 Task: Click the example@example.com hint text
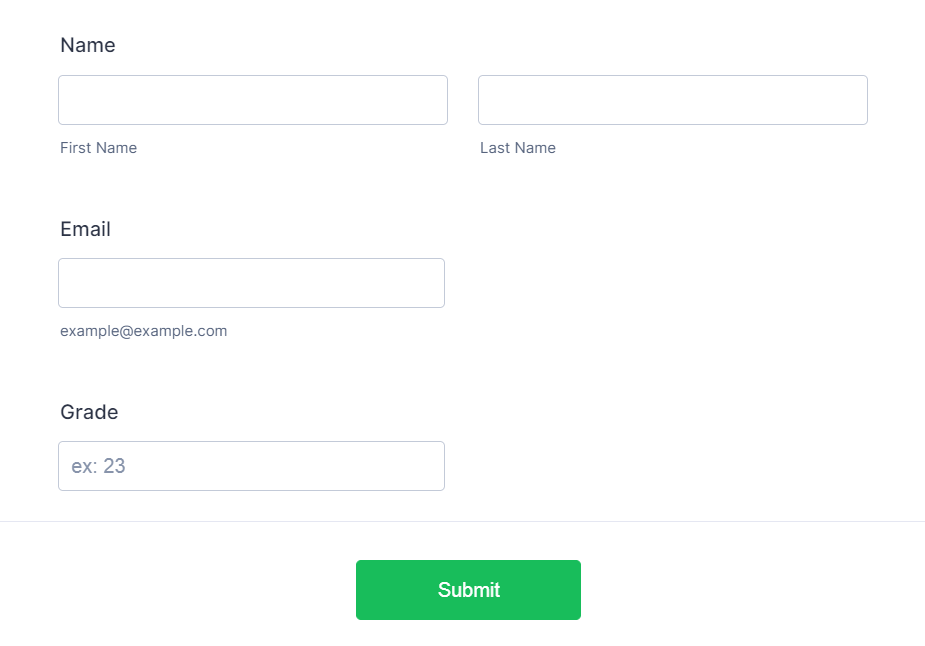pos(143,331)
